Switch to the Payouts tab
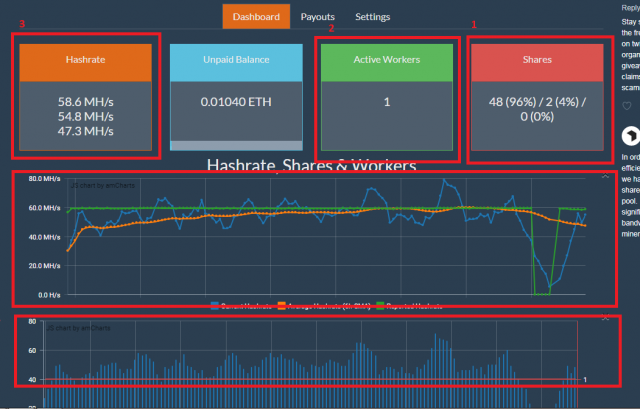Viewport: 640px width, 409px height. point(318,17)
